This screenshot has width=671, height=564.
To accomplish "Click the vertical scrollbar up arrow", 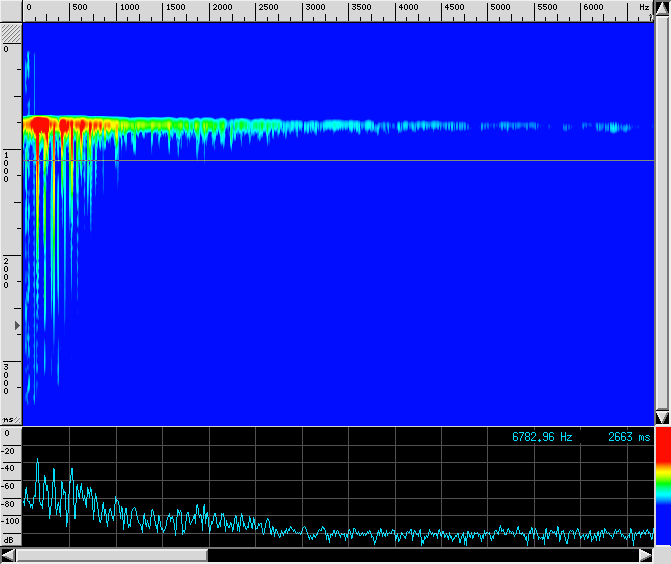I will 661,8.
